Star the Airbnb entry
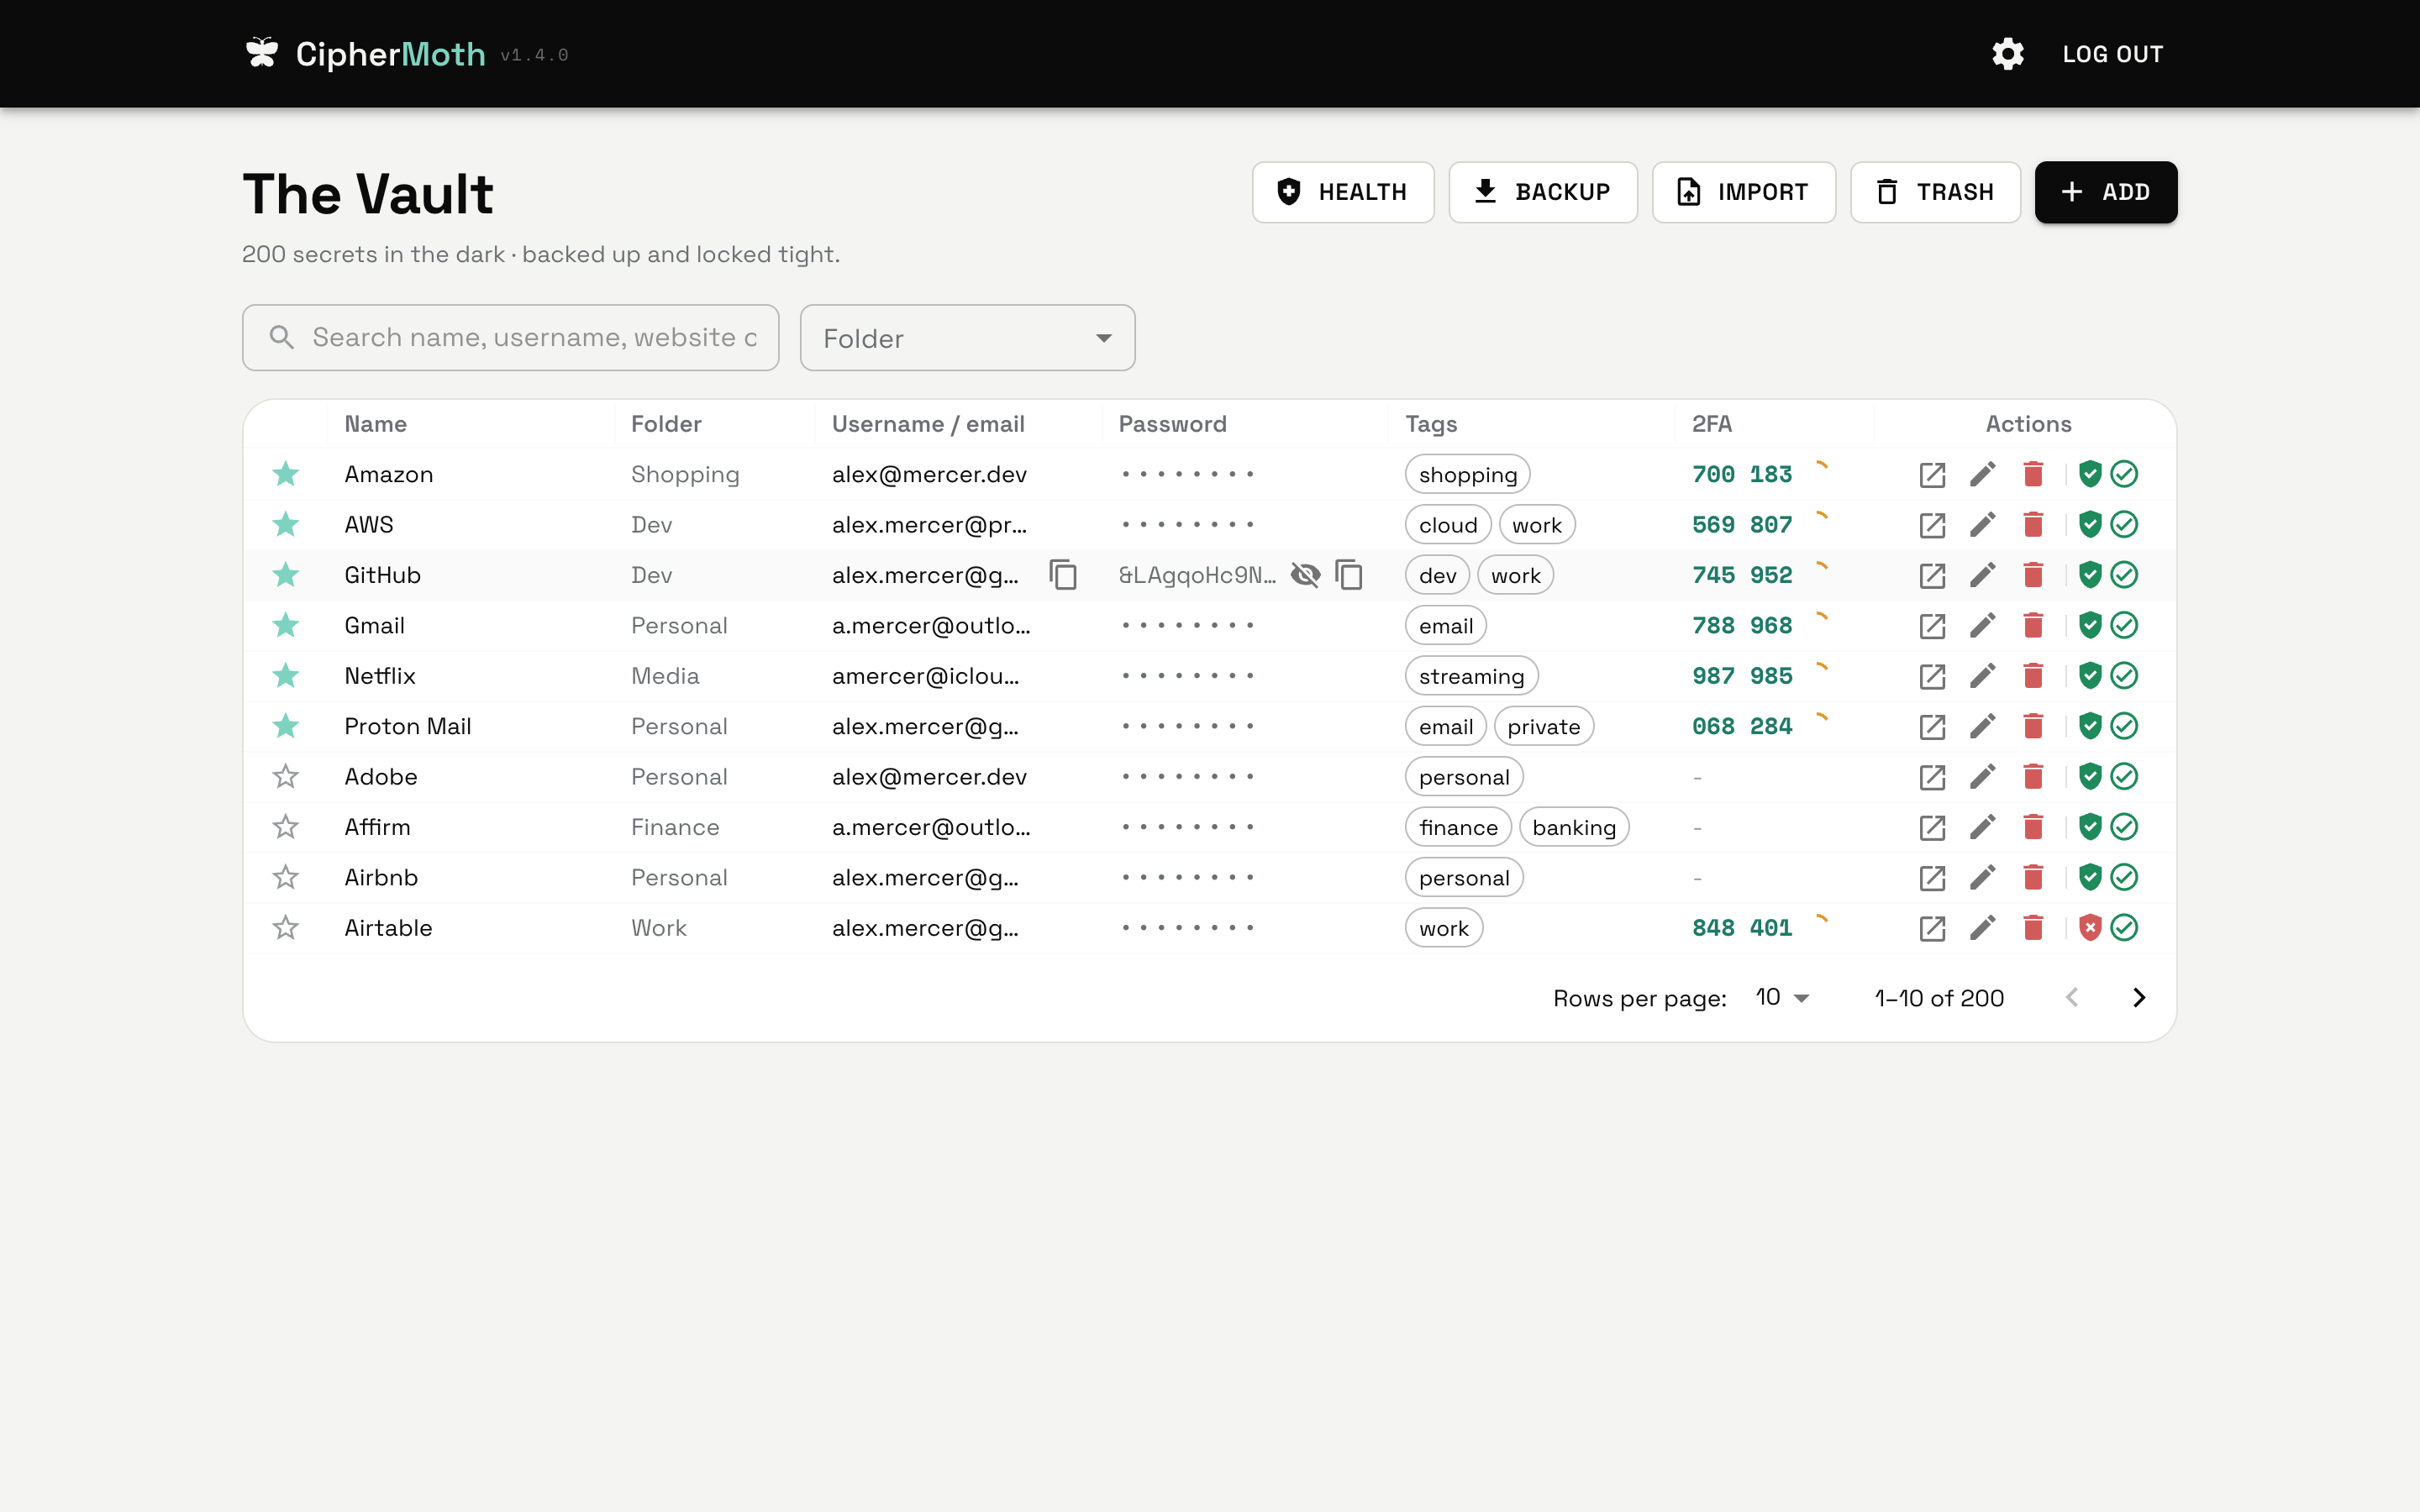The height and width of the screenshot is (1512, 2420). pos(286,877)
